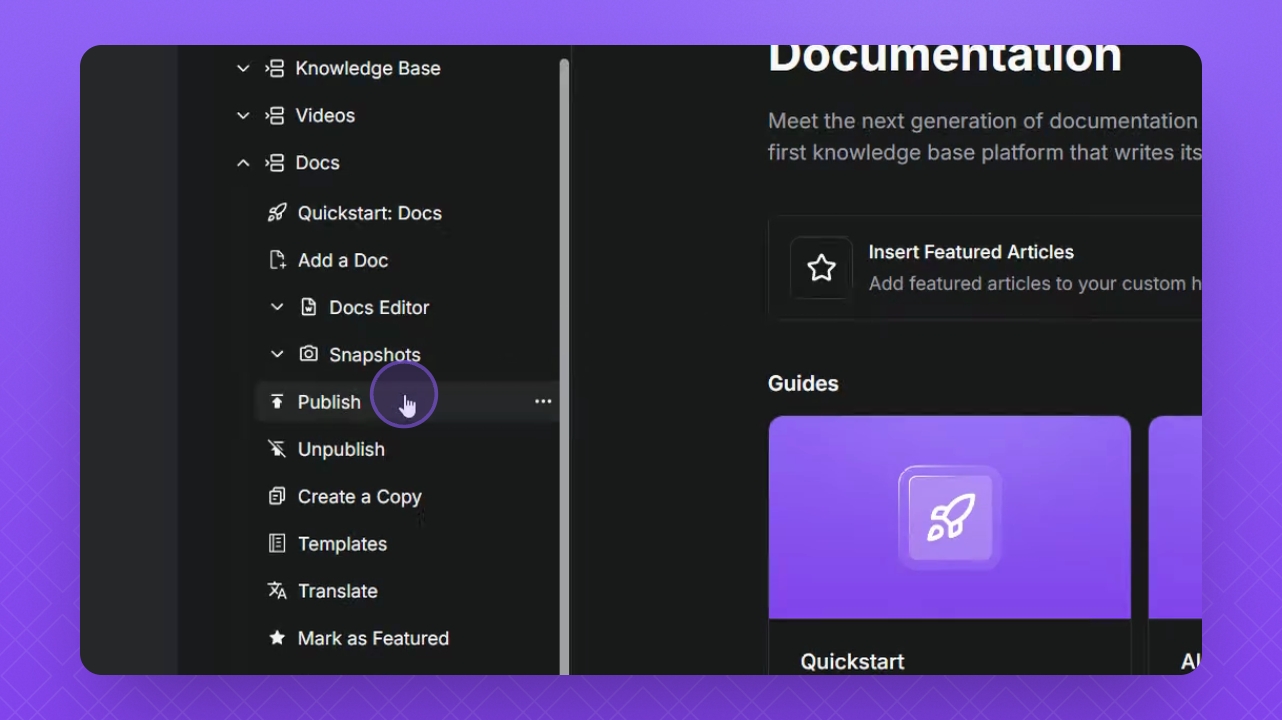Click the Insert Featured Articles title
Image resolution: width=1282 pixels, height=720 pixels.
pyautogui.click(x=971, y=252)
